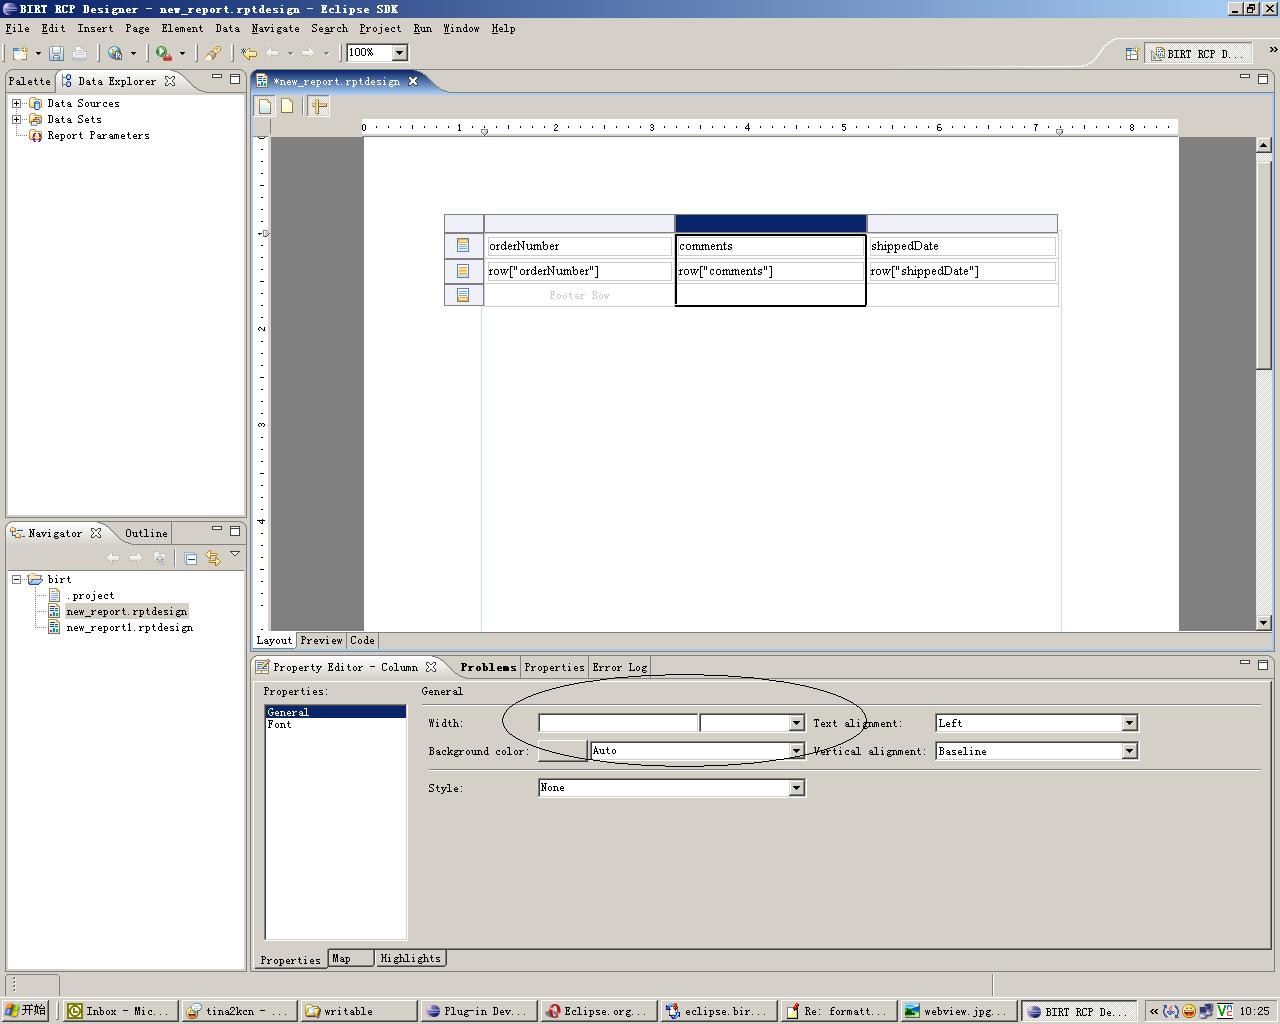Image resolution: width=1280 pixels, height=1024 pixels.
Task: Open the Text alignment dropdown
Action: 1129,723
